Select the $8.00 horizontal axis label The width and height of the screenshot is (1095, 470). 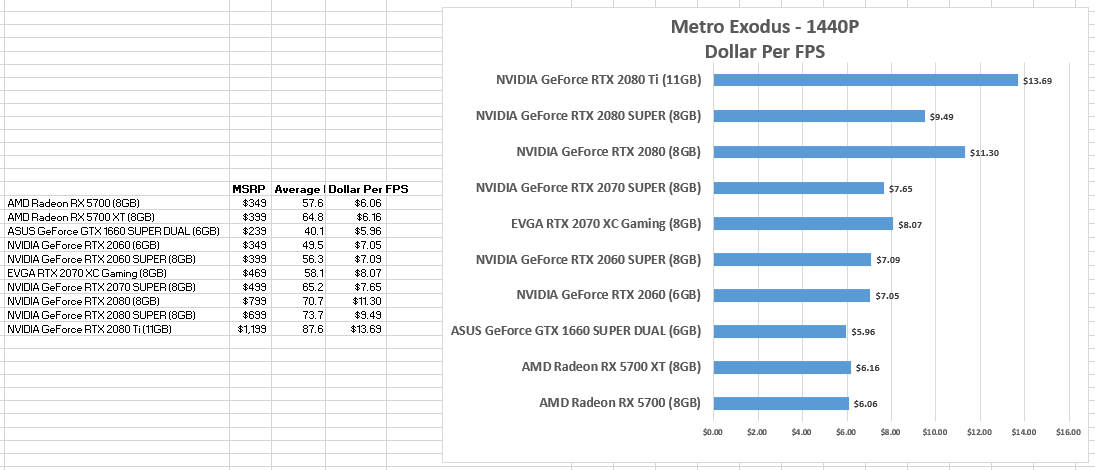(890, 432)
